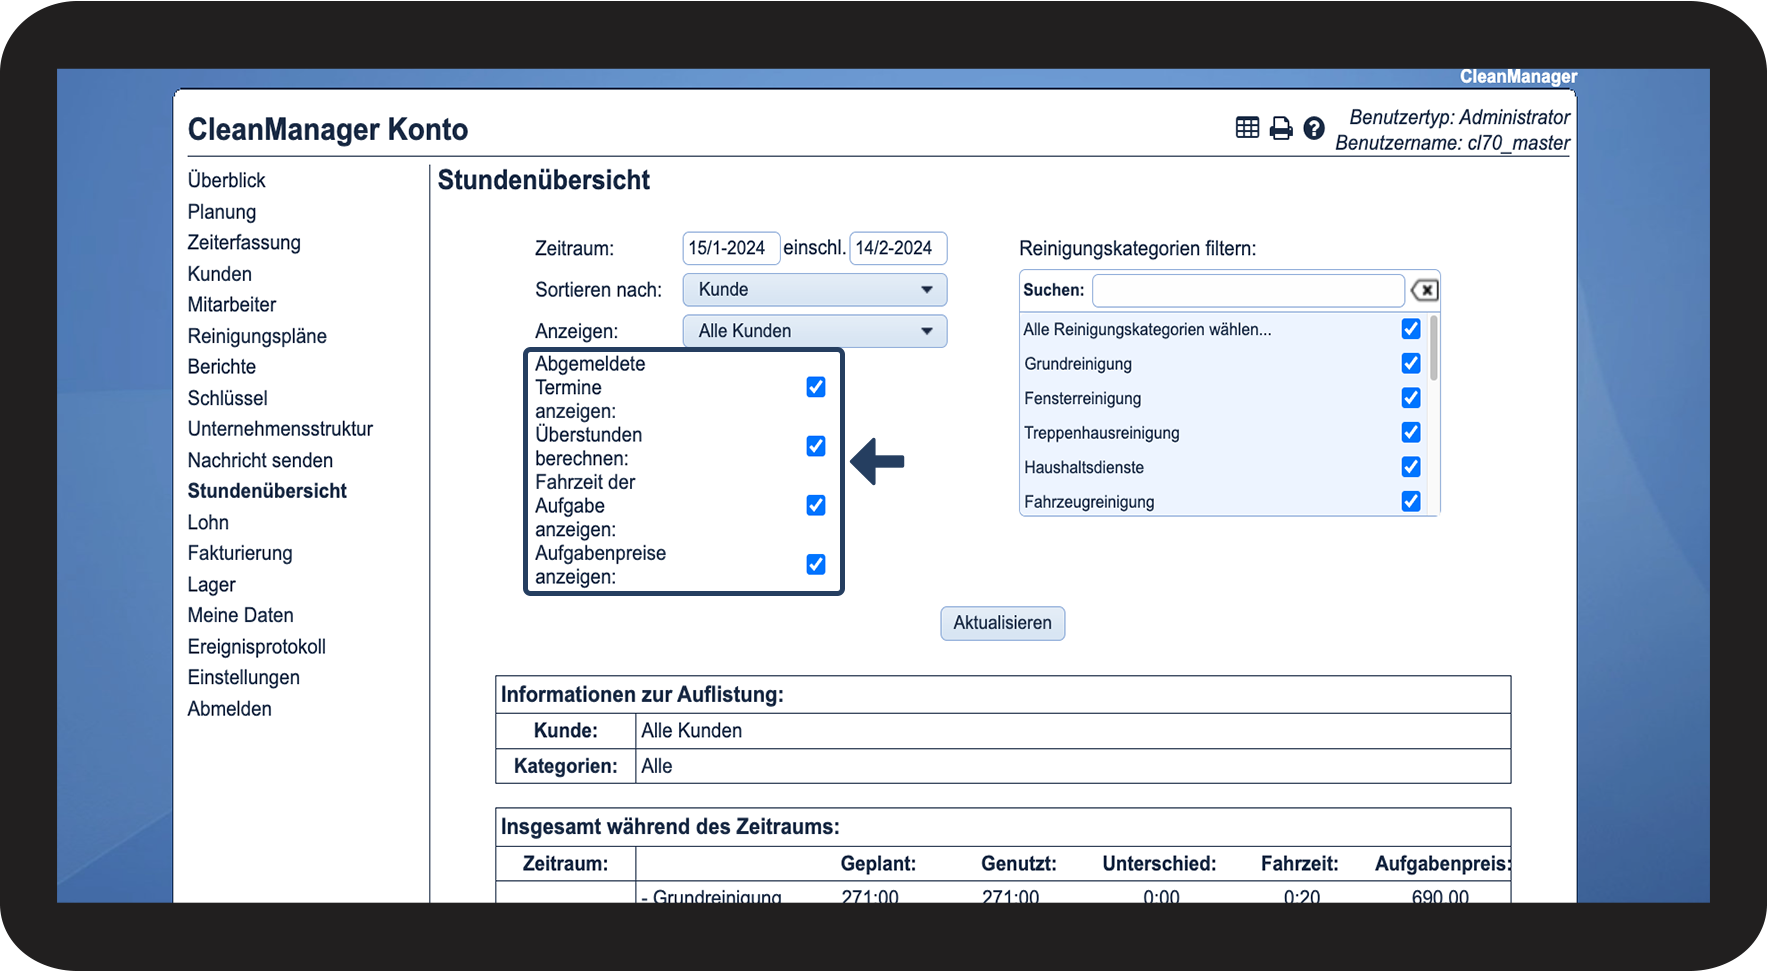Click the table/spreadsheet export icon

[x=1247, y=128]
